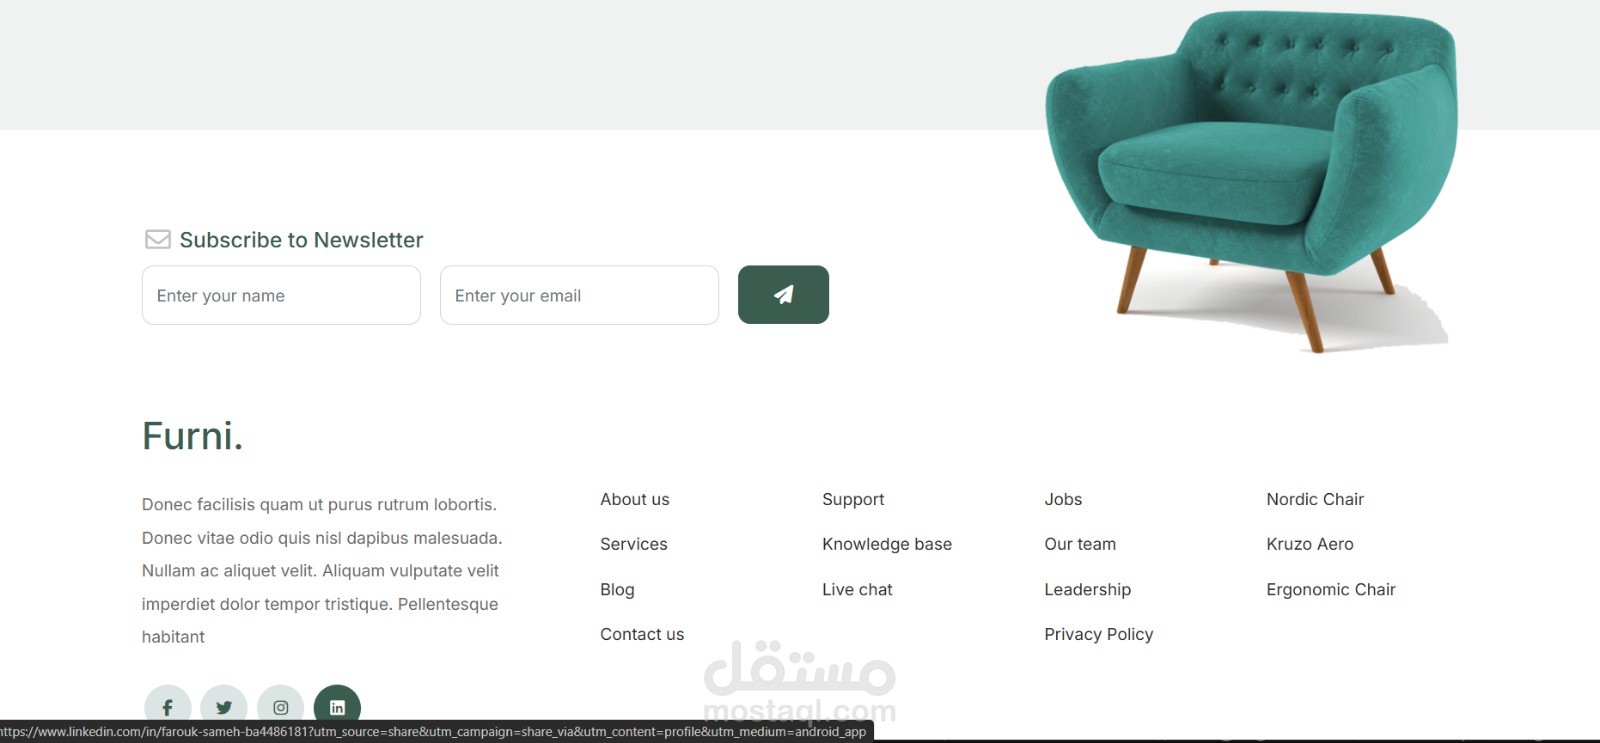Open the Blog footer link
Screen dimensions: 1600x743
pyautogui.click(x=617, y=590)
